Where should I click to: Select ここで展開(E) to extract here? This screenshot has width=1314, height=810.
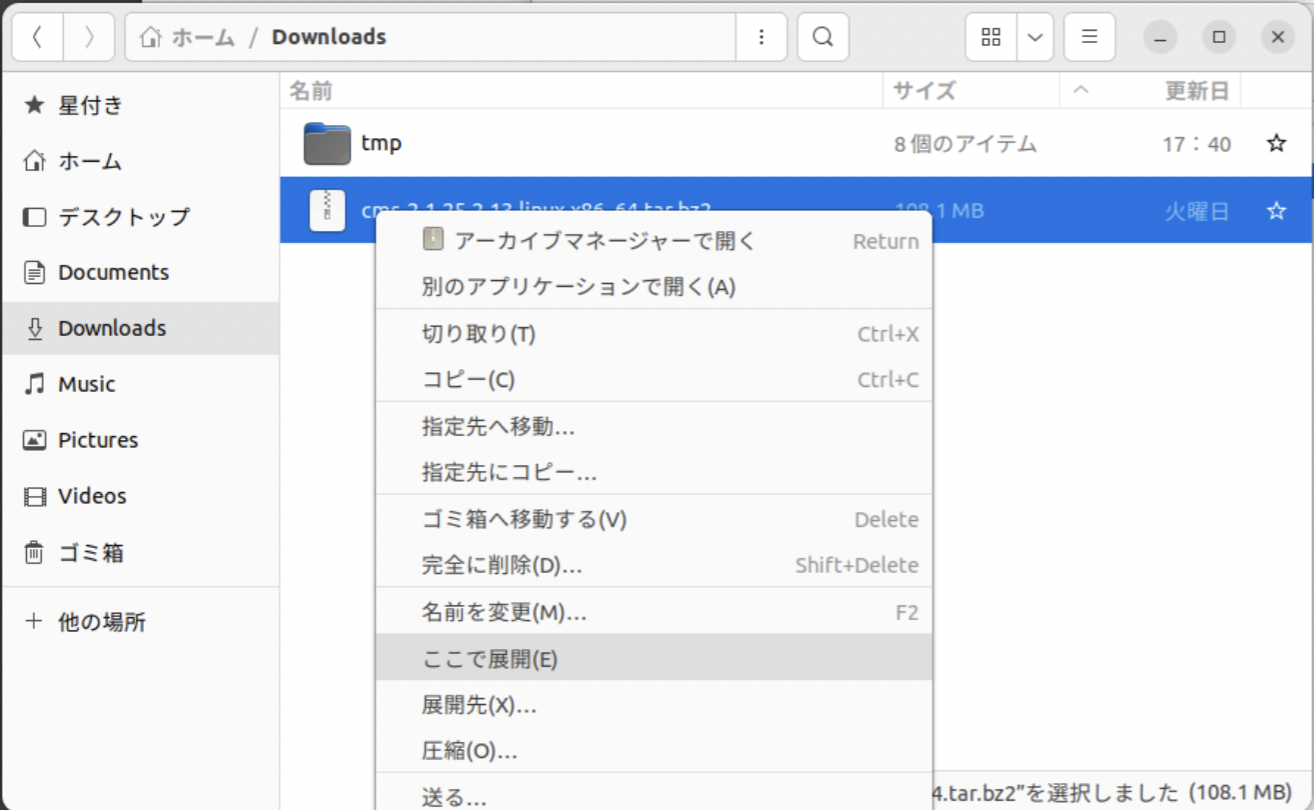pos(489,659)
